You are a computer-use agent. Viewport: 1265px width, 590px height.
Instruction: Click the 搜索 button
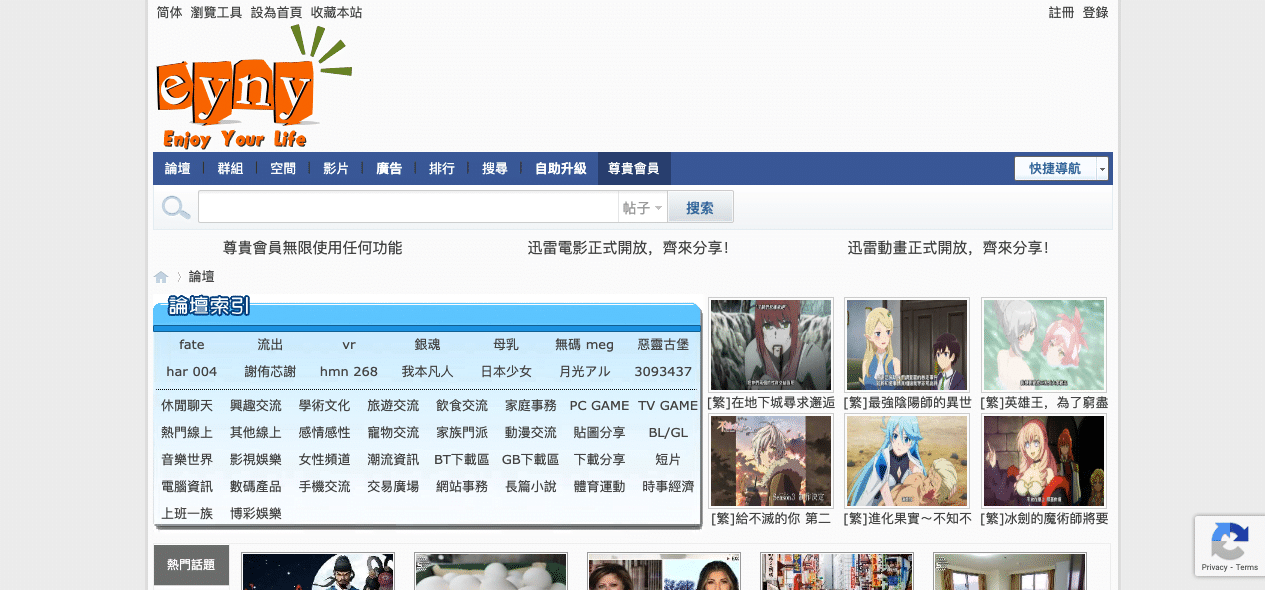[x=700, y=208]
